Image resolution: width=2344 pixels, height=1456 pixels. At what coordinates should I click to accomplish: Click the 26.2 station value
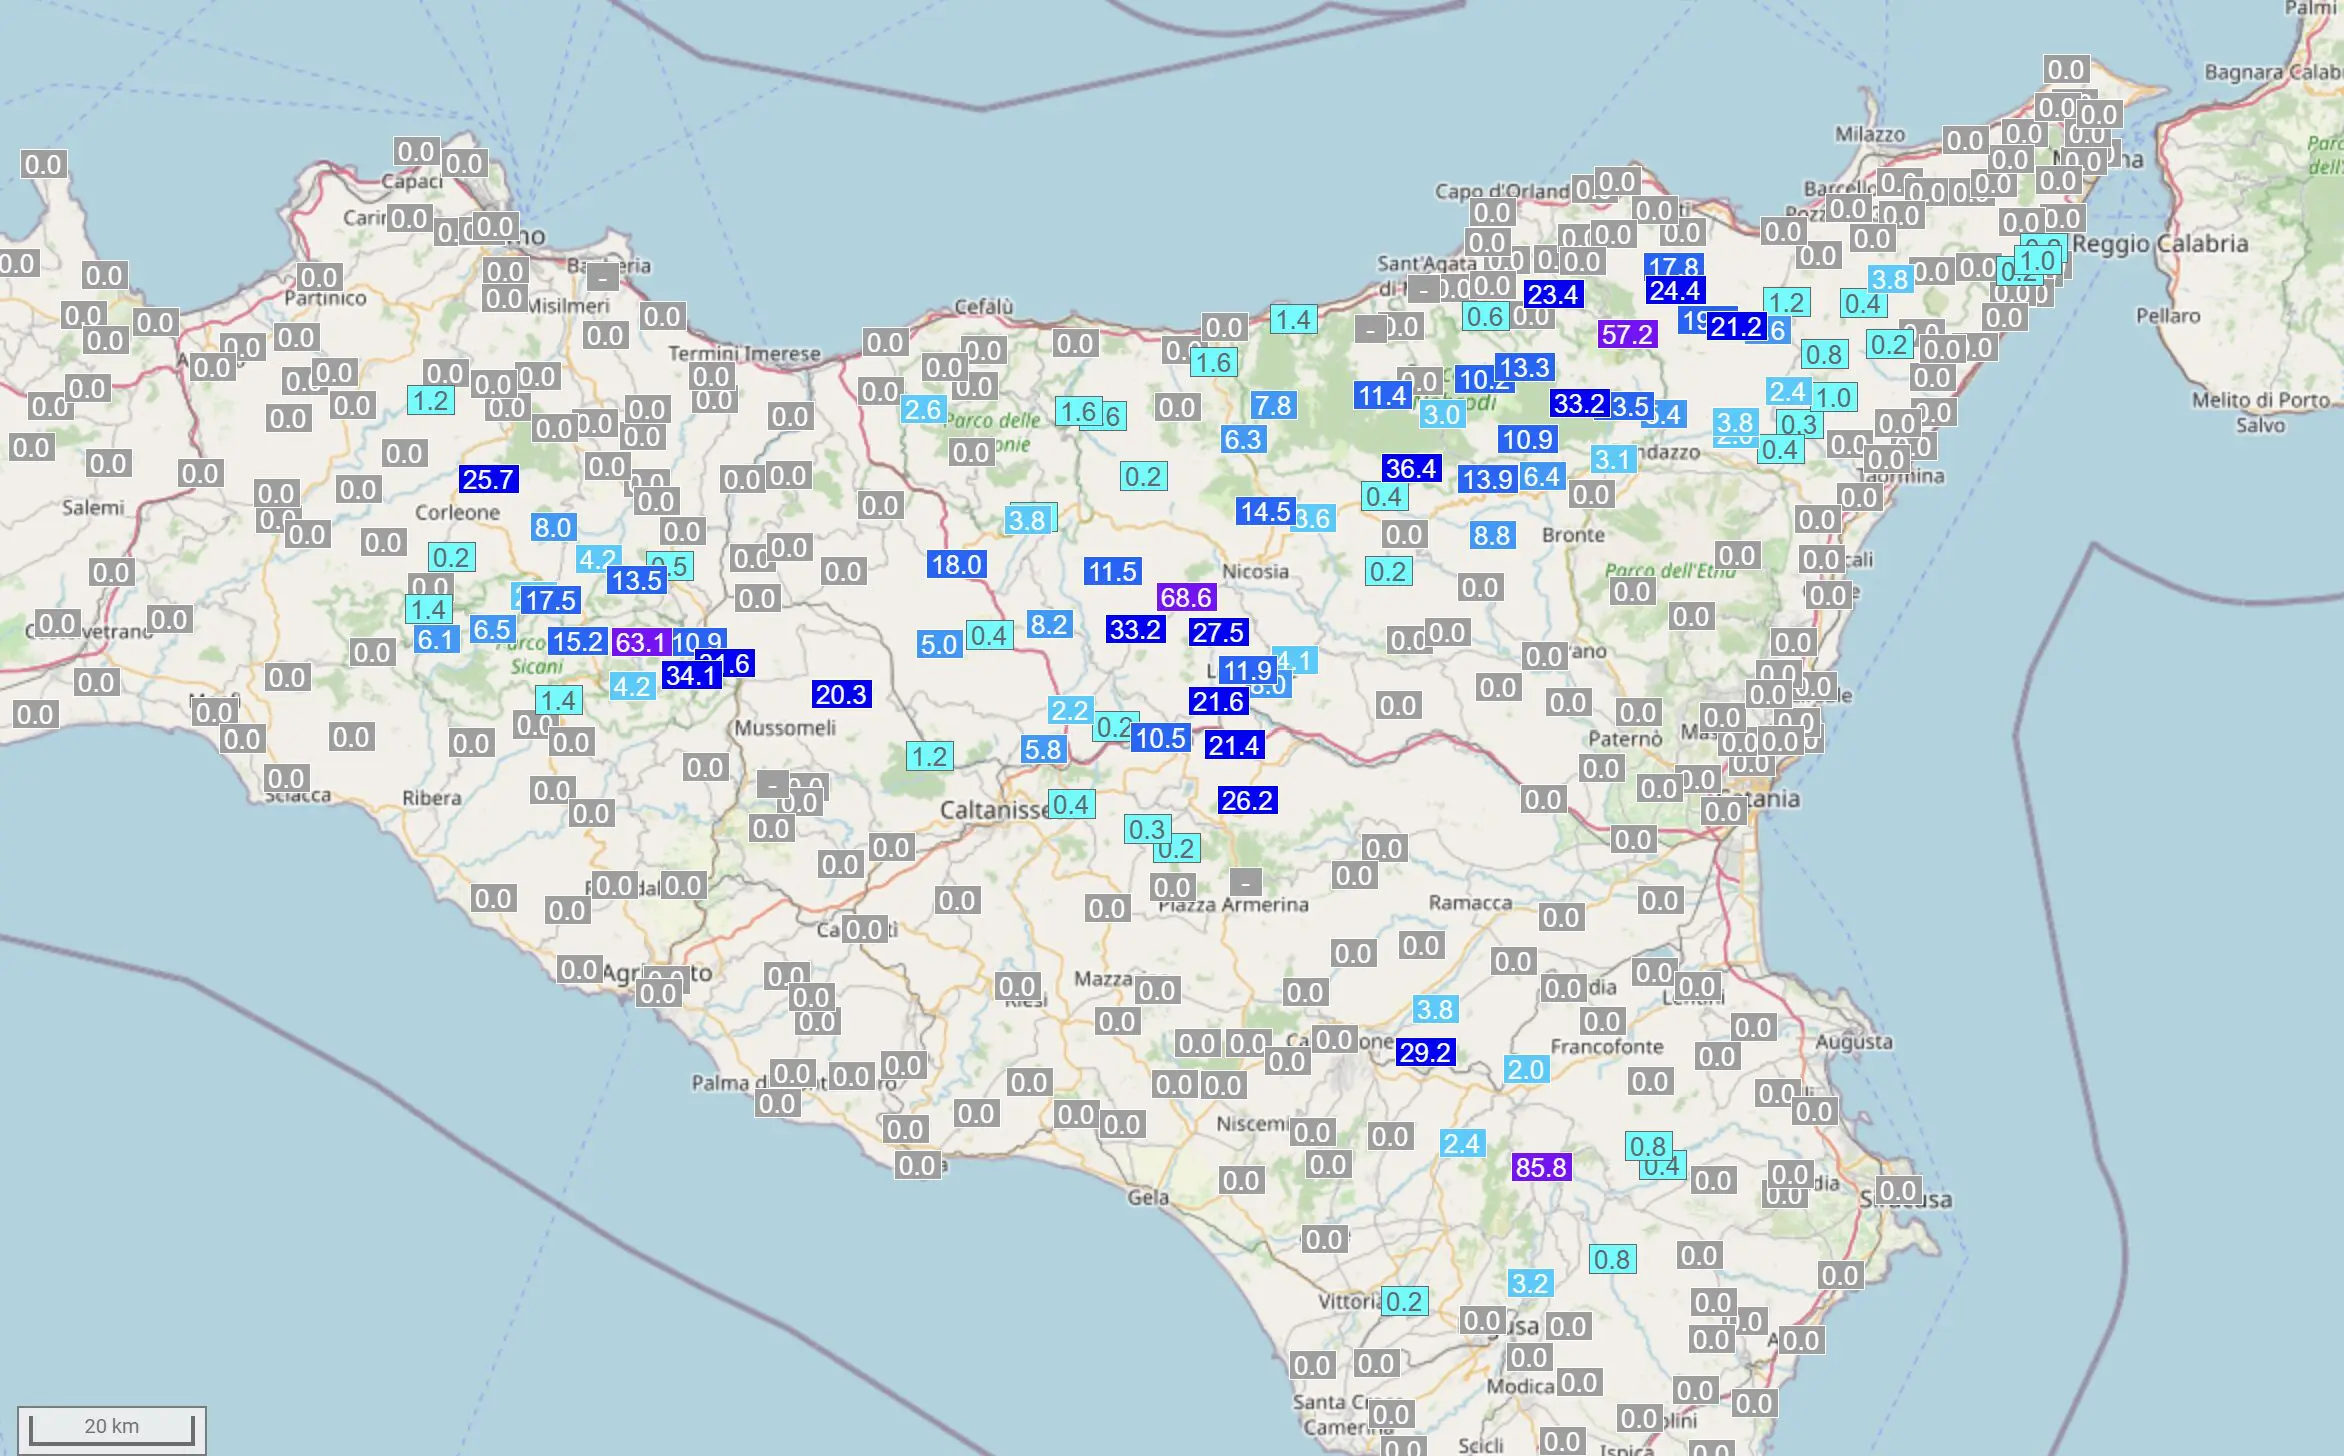coord(1247,800)
